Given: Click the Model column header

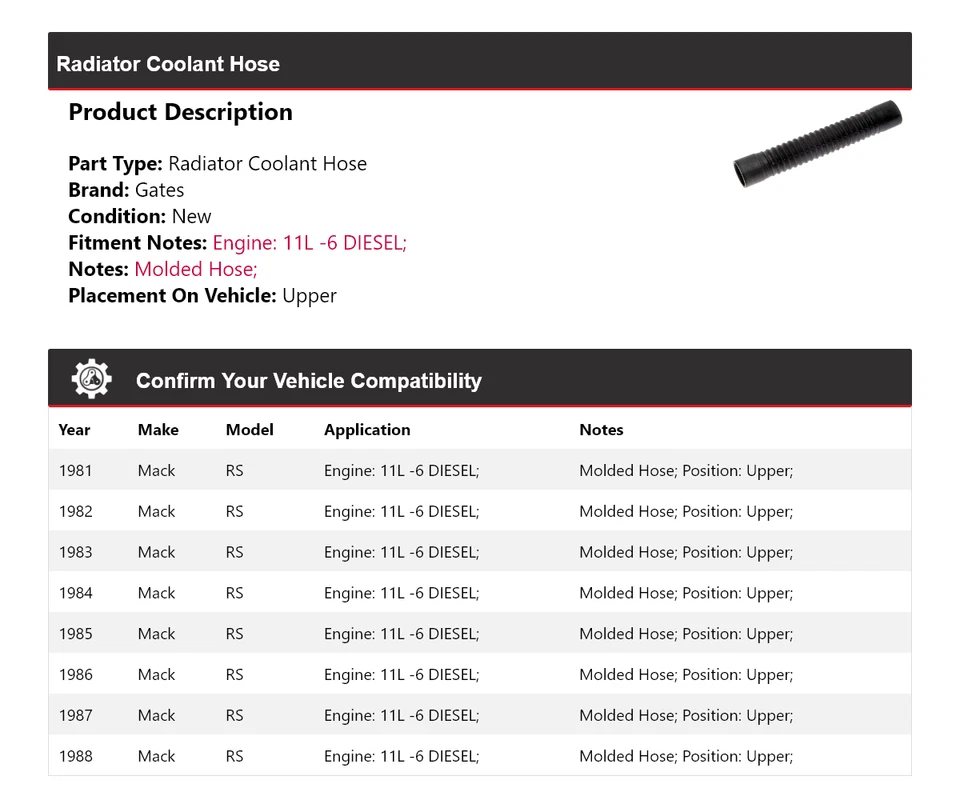Looking at the screenshot, I should pos(249,430).
